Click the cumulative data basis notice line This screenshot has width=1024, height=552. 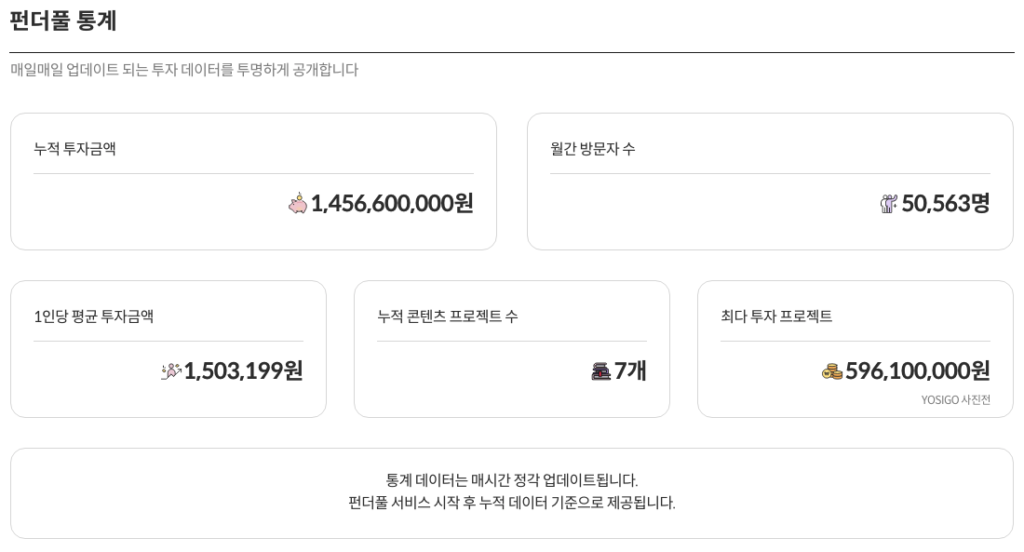511,502
